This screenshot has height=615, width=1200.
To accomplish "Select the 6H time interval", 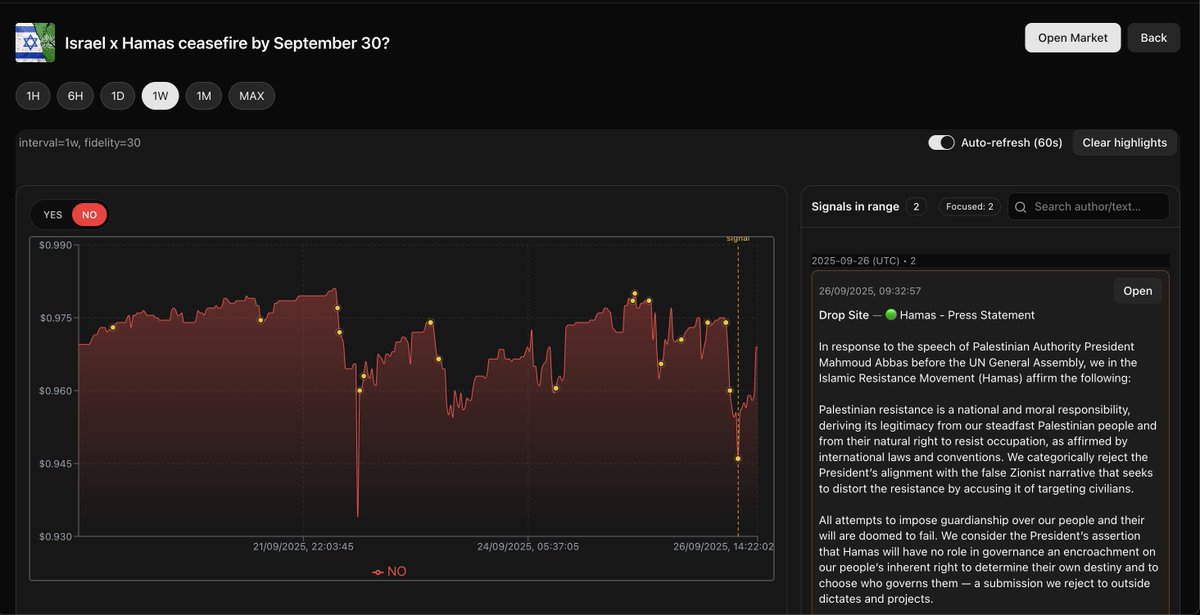I will pyautogui.click(x=75, y=96).
